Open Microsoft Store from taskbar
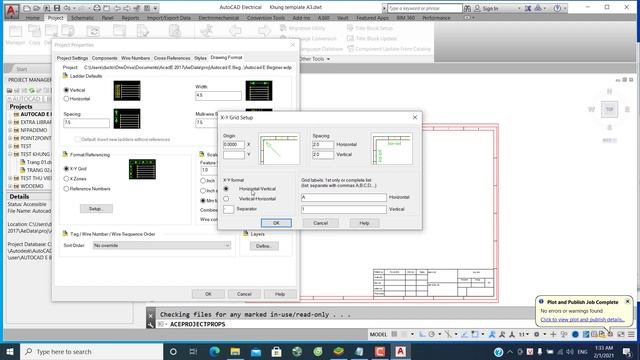The image size is (640, 360). coord(276,351)
